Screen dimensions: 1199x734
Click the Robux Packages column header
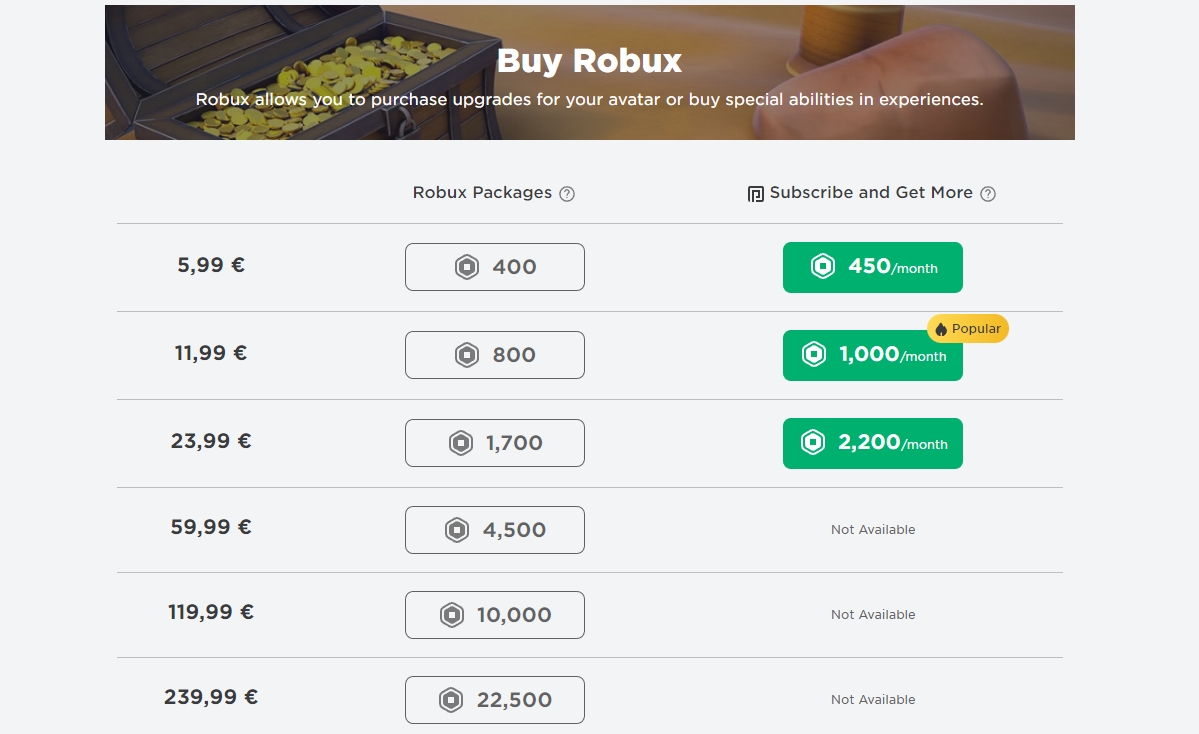click(x=482, y=193)
